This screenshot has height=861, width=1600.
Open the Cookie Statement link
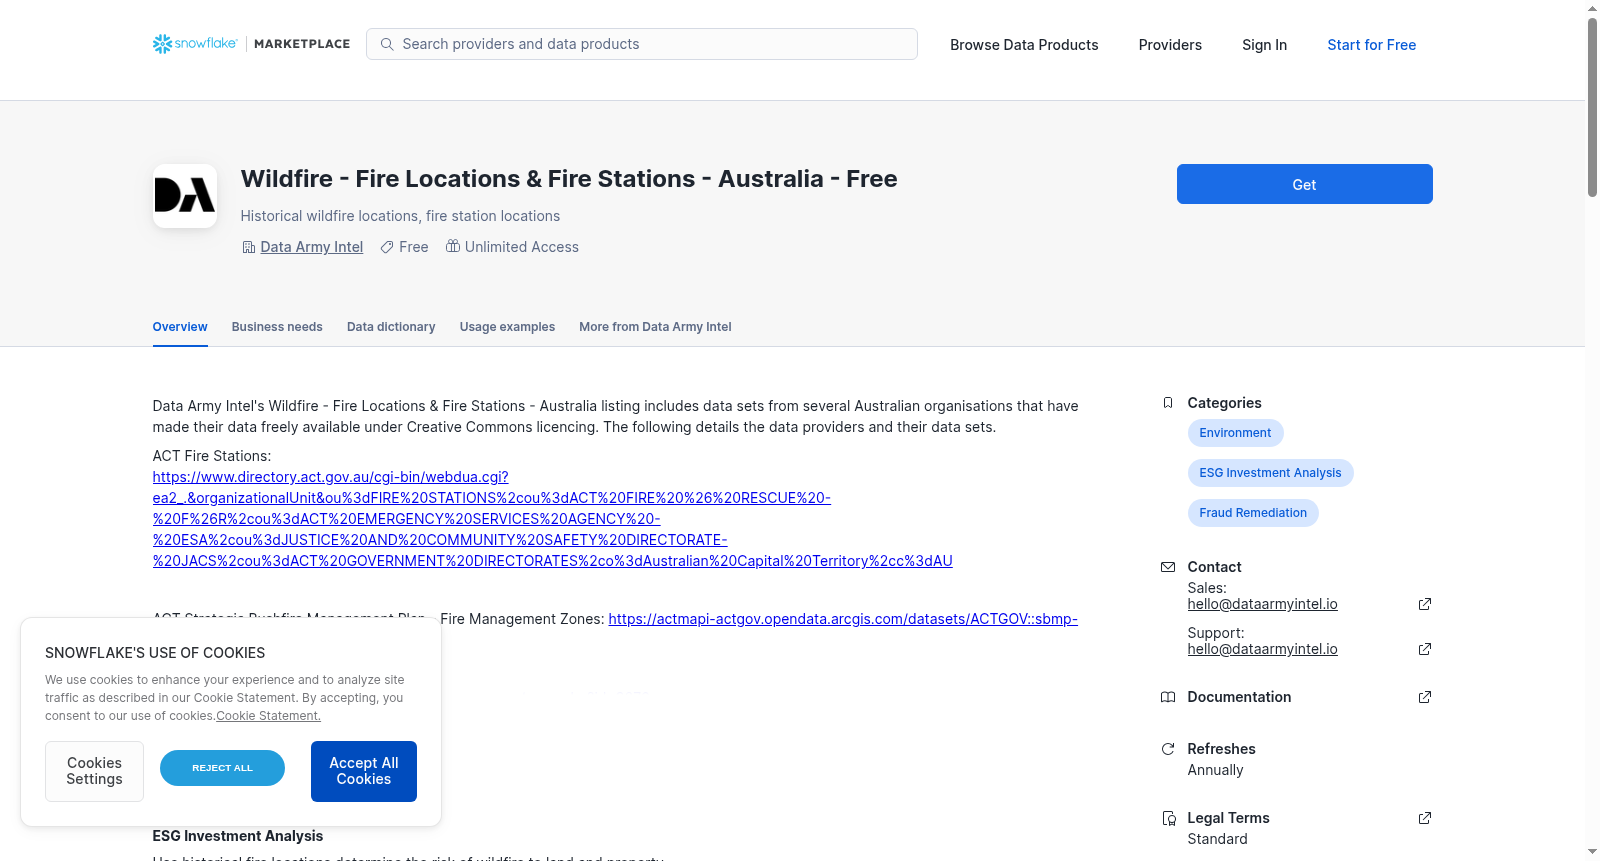(268, 716)
